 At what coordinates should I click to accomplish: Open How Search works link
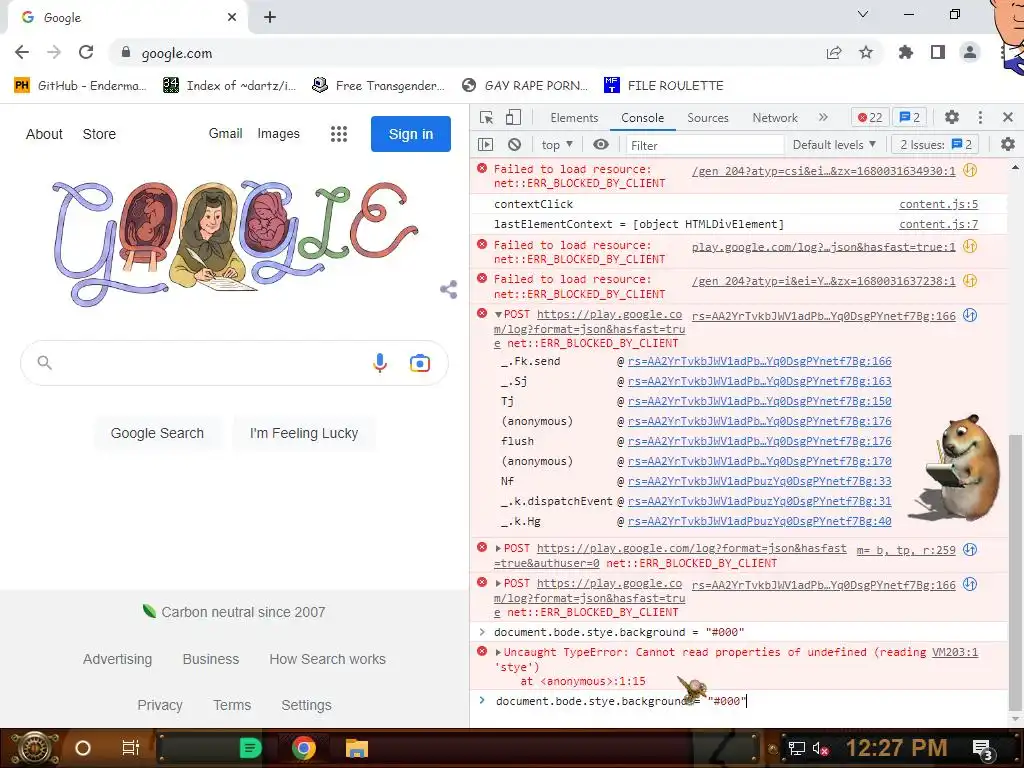tap(327, 659)
